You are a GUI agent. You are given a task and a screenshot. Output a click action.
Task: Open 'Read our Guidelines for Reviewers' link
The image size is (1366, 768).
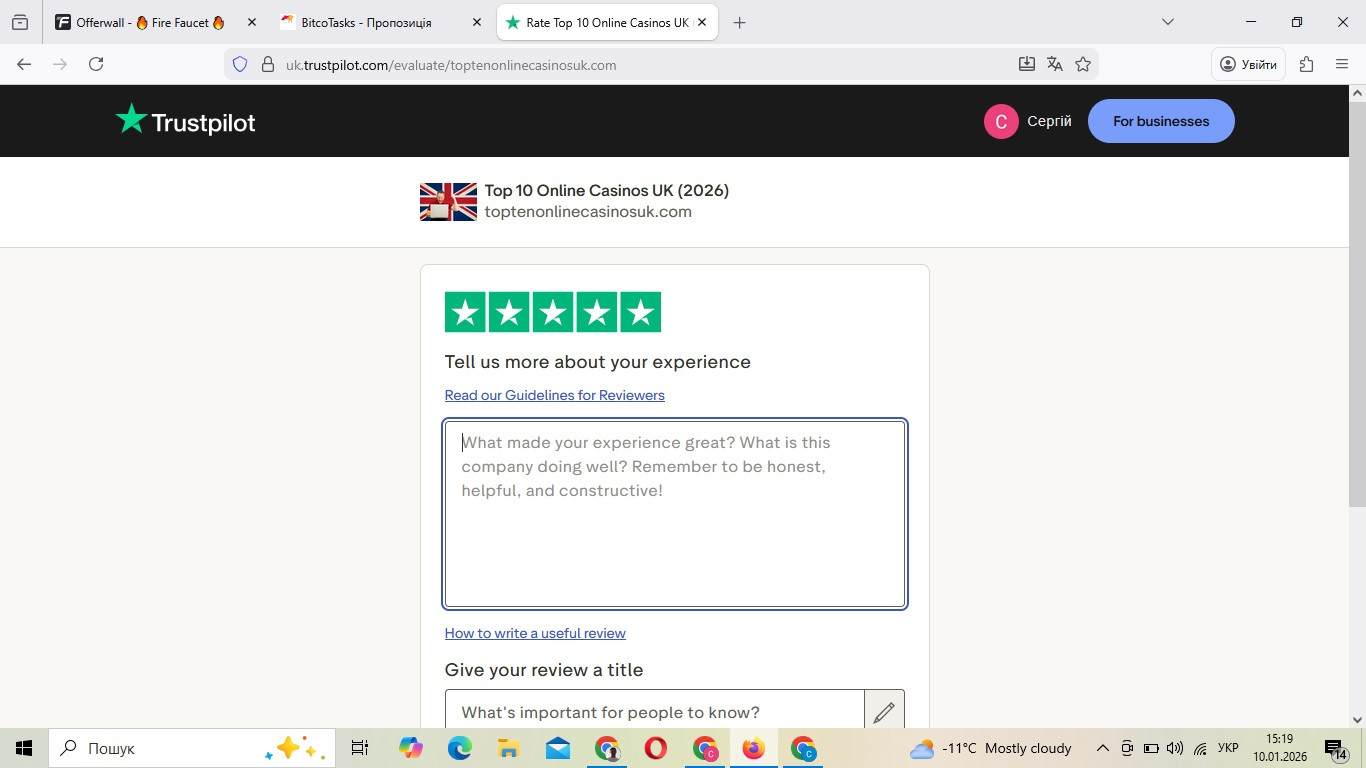point(554,395)
